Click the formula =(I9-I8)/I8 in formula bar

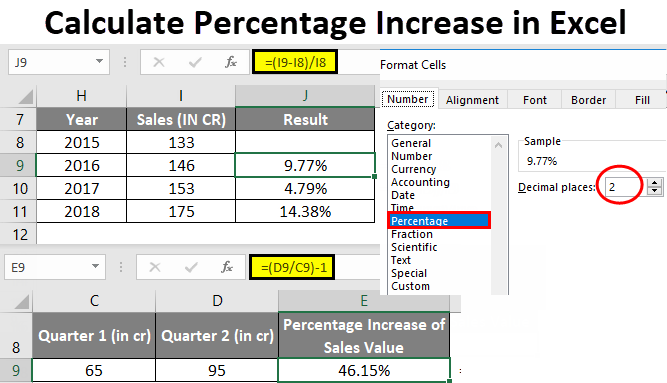coord(295,62)
